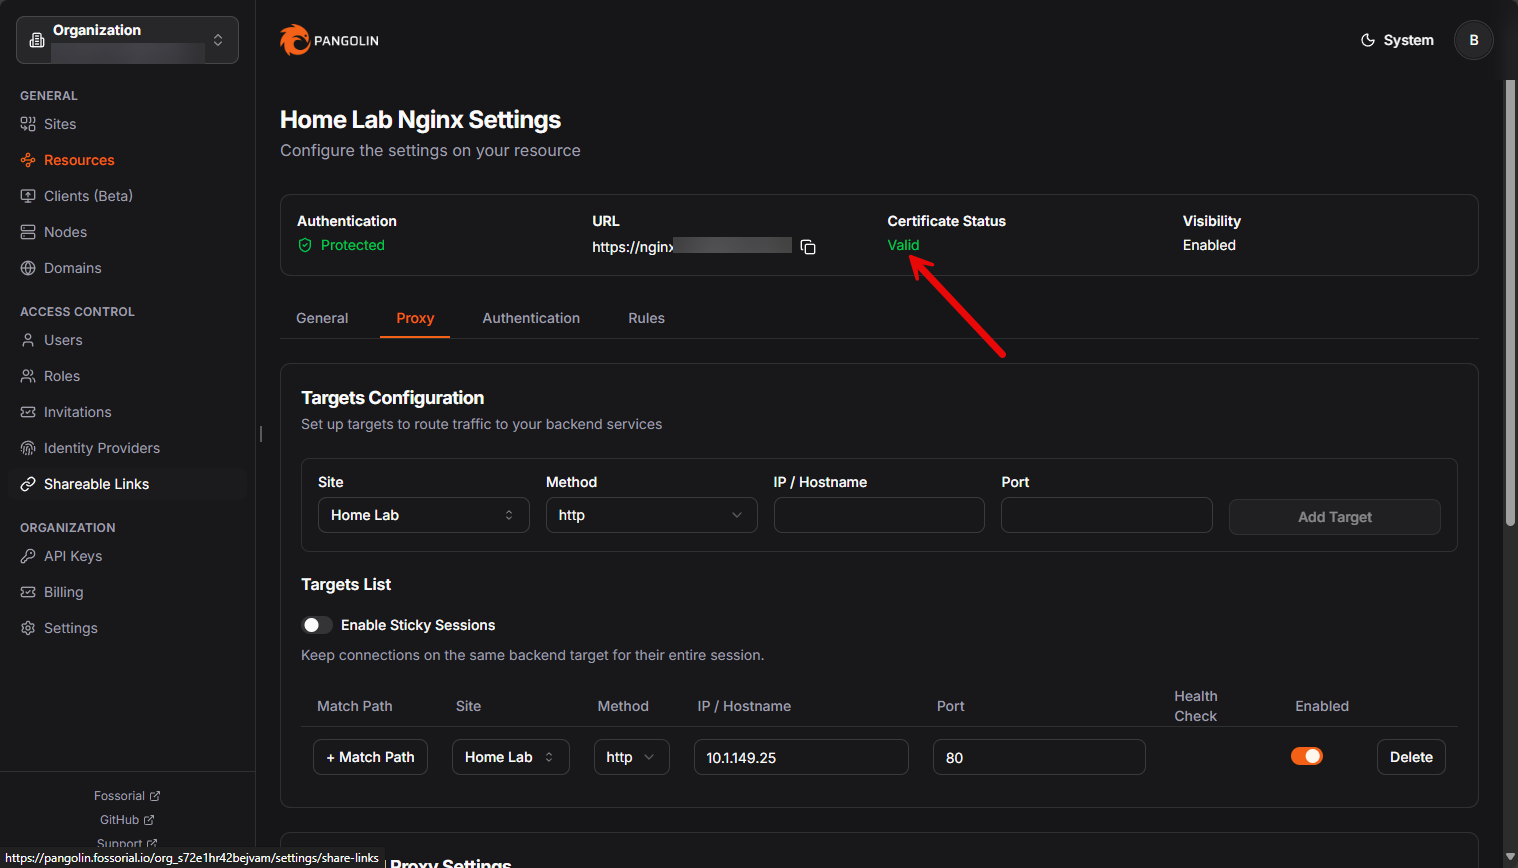Click the Protected authentication status
Screen dimensions: 1518x868
pos(341,245)
